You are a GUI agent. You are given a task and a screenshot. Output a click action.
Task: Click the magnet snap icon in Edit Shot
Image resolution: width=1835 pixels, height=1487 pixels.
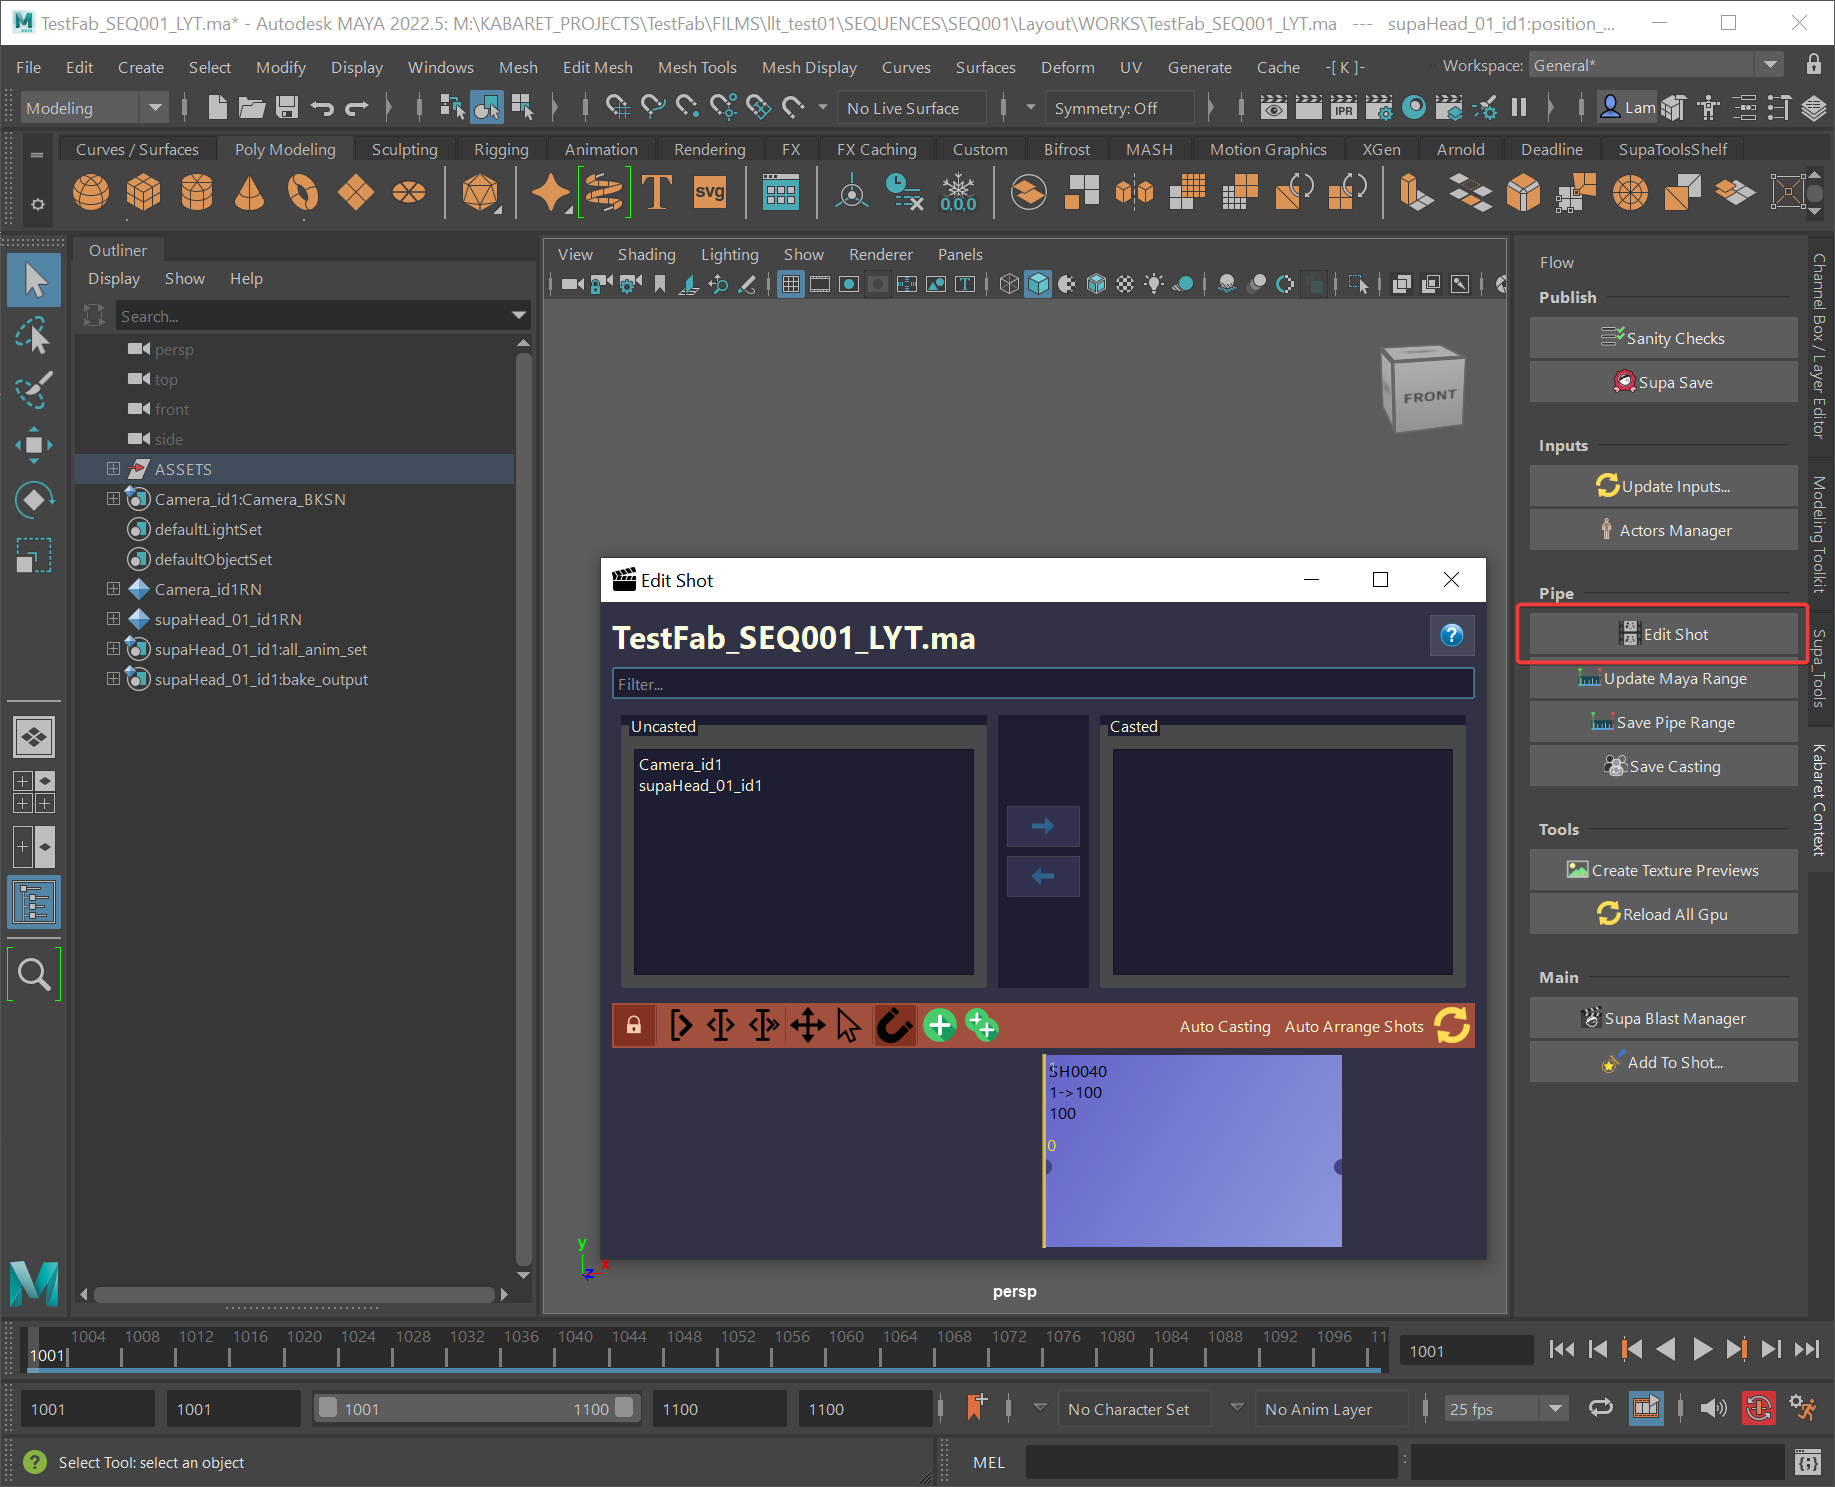894,1025
